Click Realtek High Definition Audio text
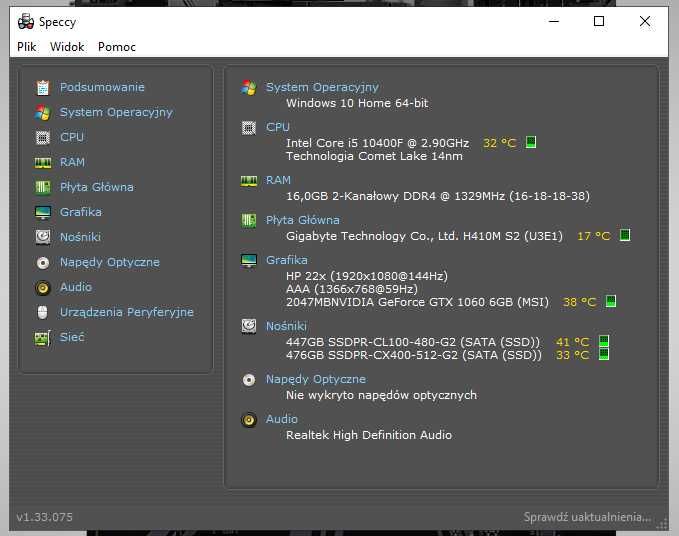This screenshot has height=536, width=679. [x=369, y=435]
